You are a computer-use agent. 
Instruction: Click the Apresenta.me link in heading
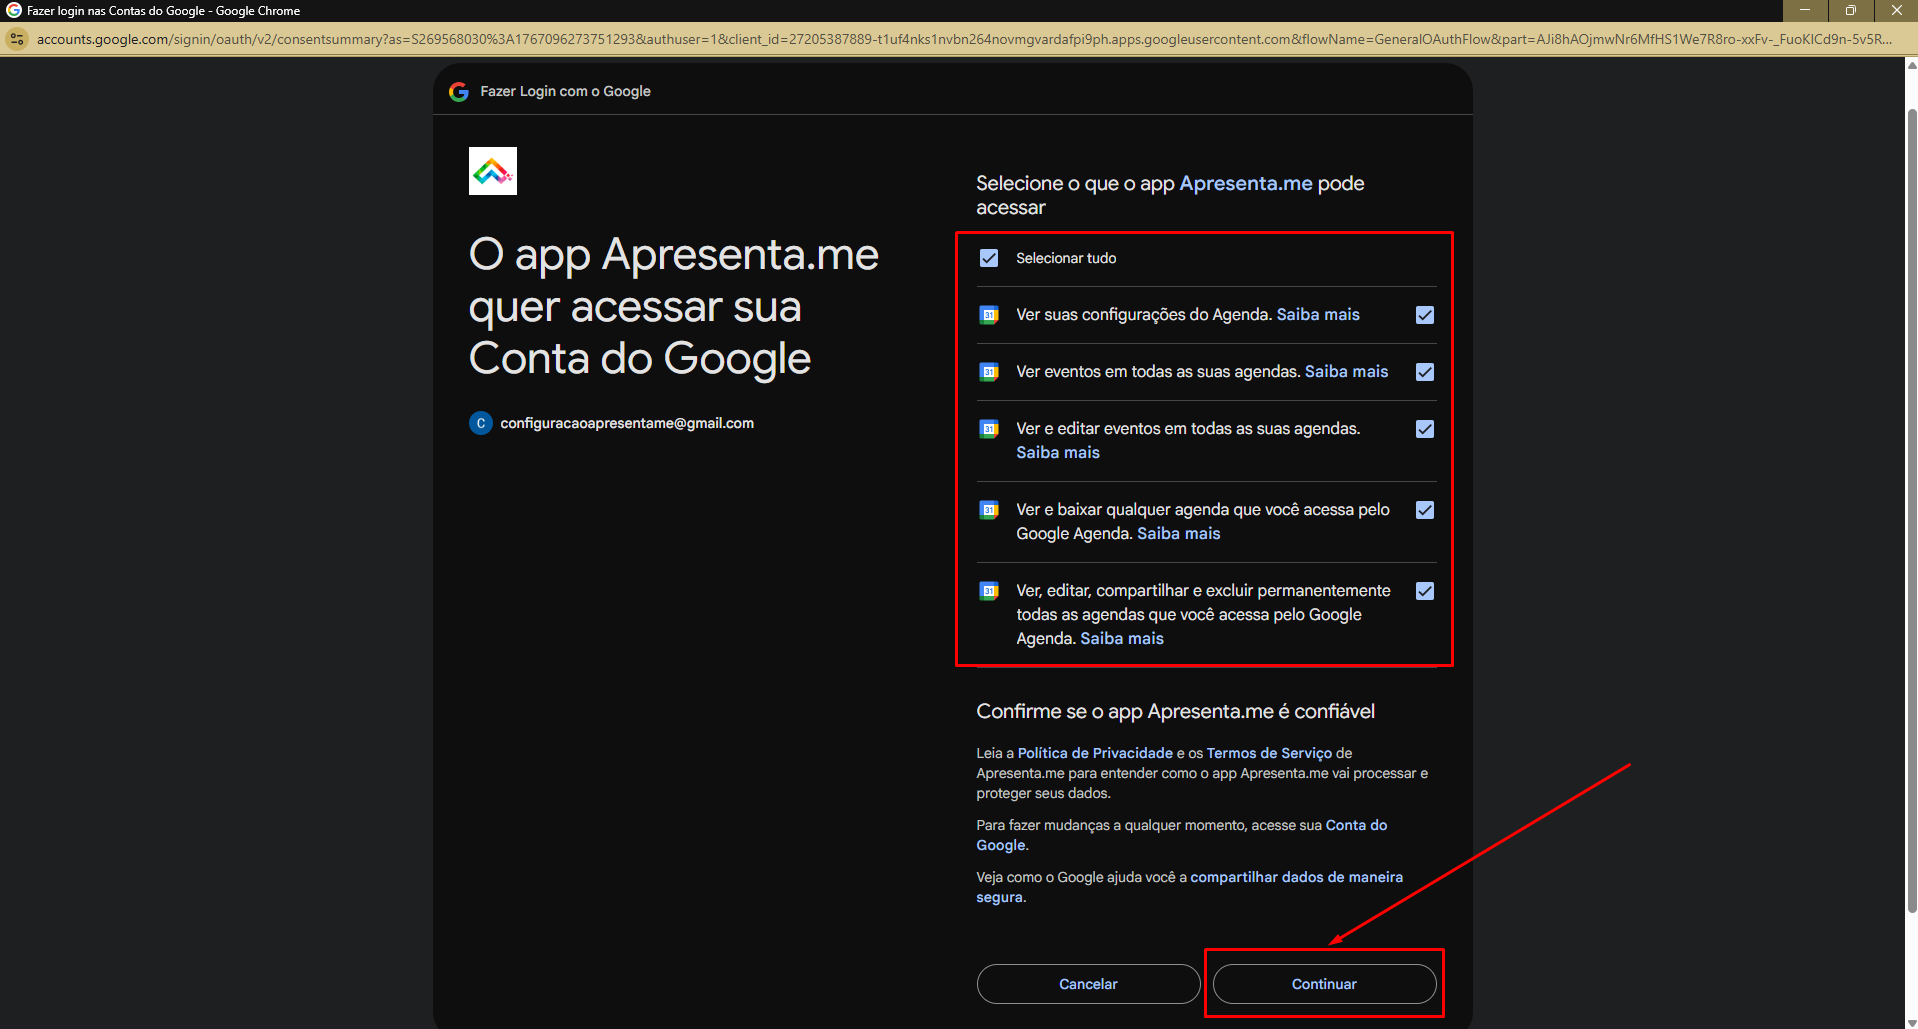1245,183
